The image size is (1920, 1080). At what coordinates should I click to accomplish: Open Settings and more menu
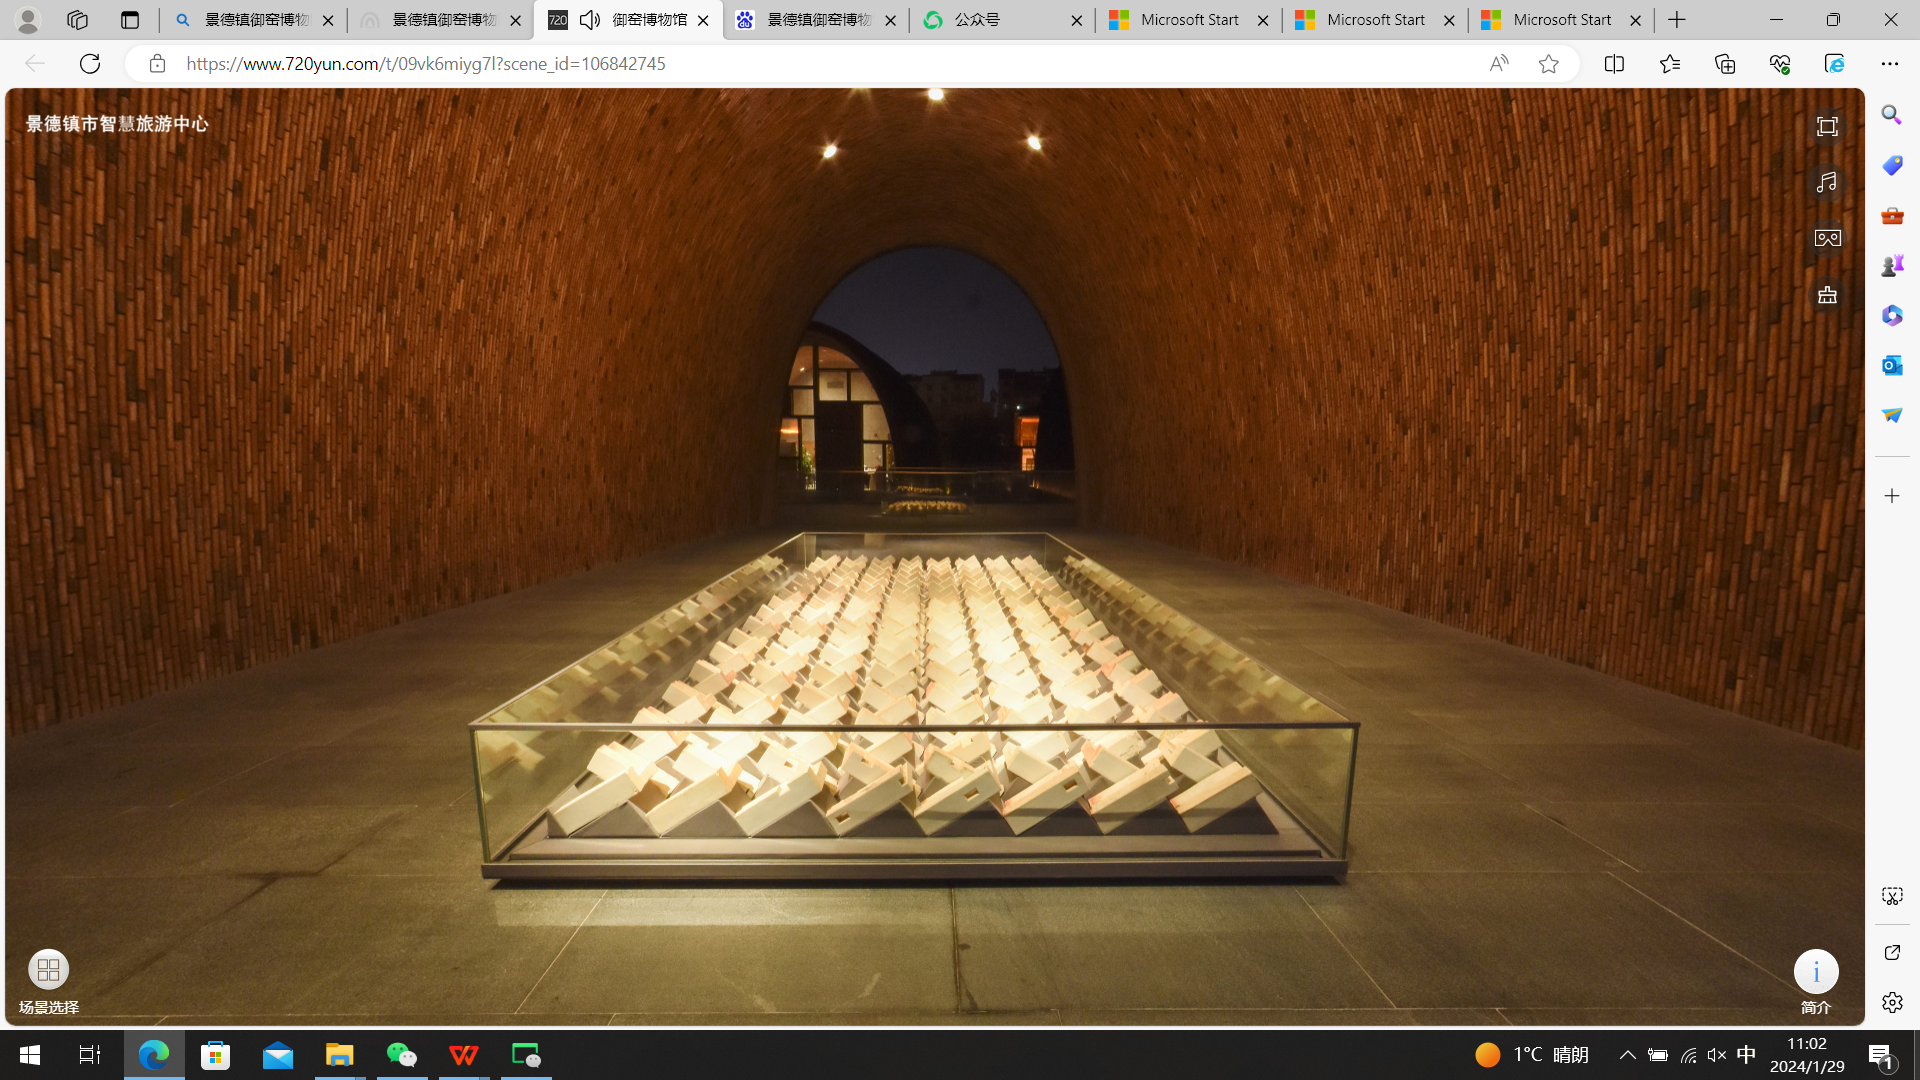tap(1889, 64)
